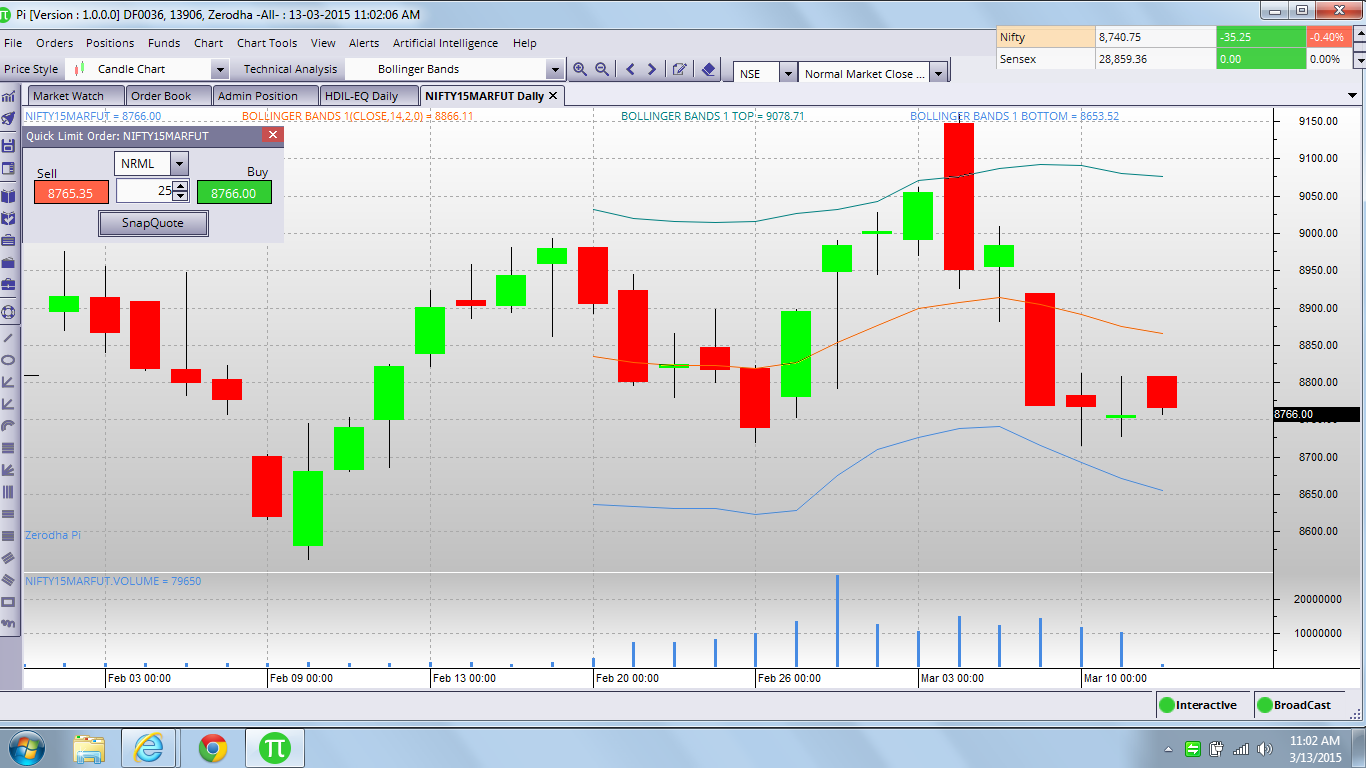This screenshot has height=768, width=1366.
Task: Click the chart graph icon in sidebar
Action: tap(9, 97)
